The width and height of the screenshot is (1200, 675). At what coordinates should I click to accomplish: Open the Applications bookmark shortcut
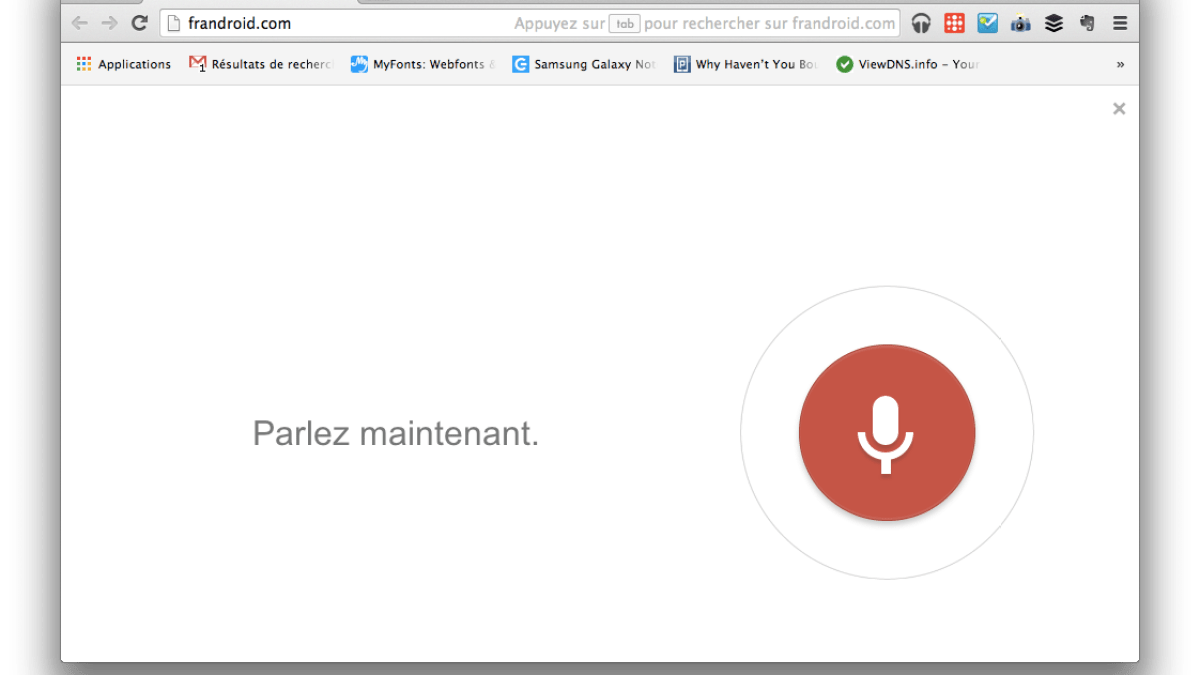(124, 64)
